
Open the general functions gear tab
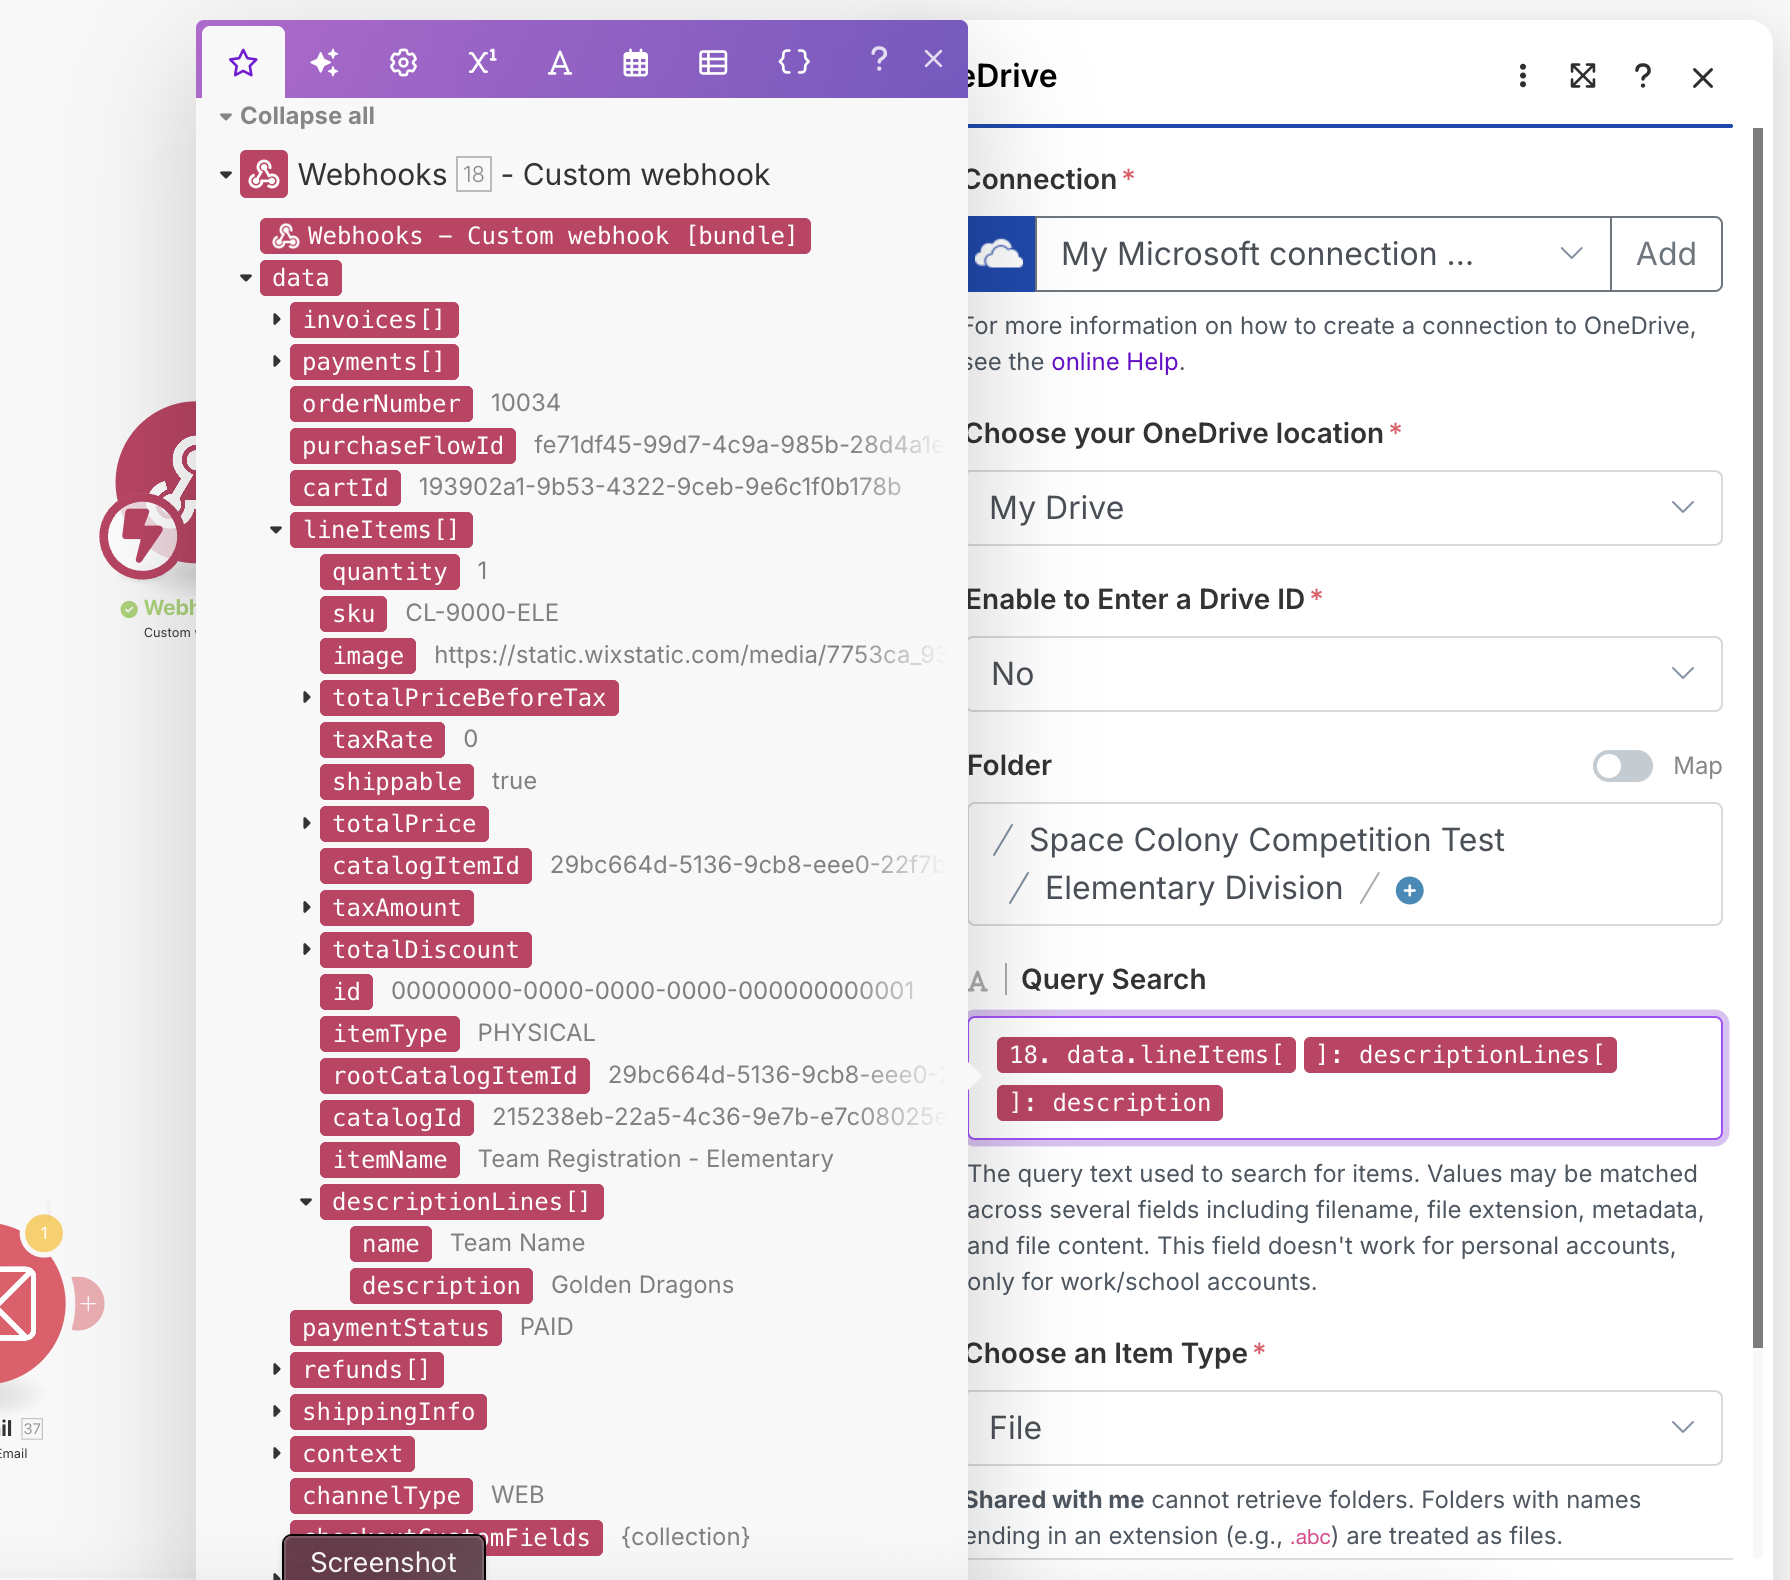click(403, 63)
